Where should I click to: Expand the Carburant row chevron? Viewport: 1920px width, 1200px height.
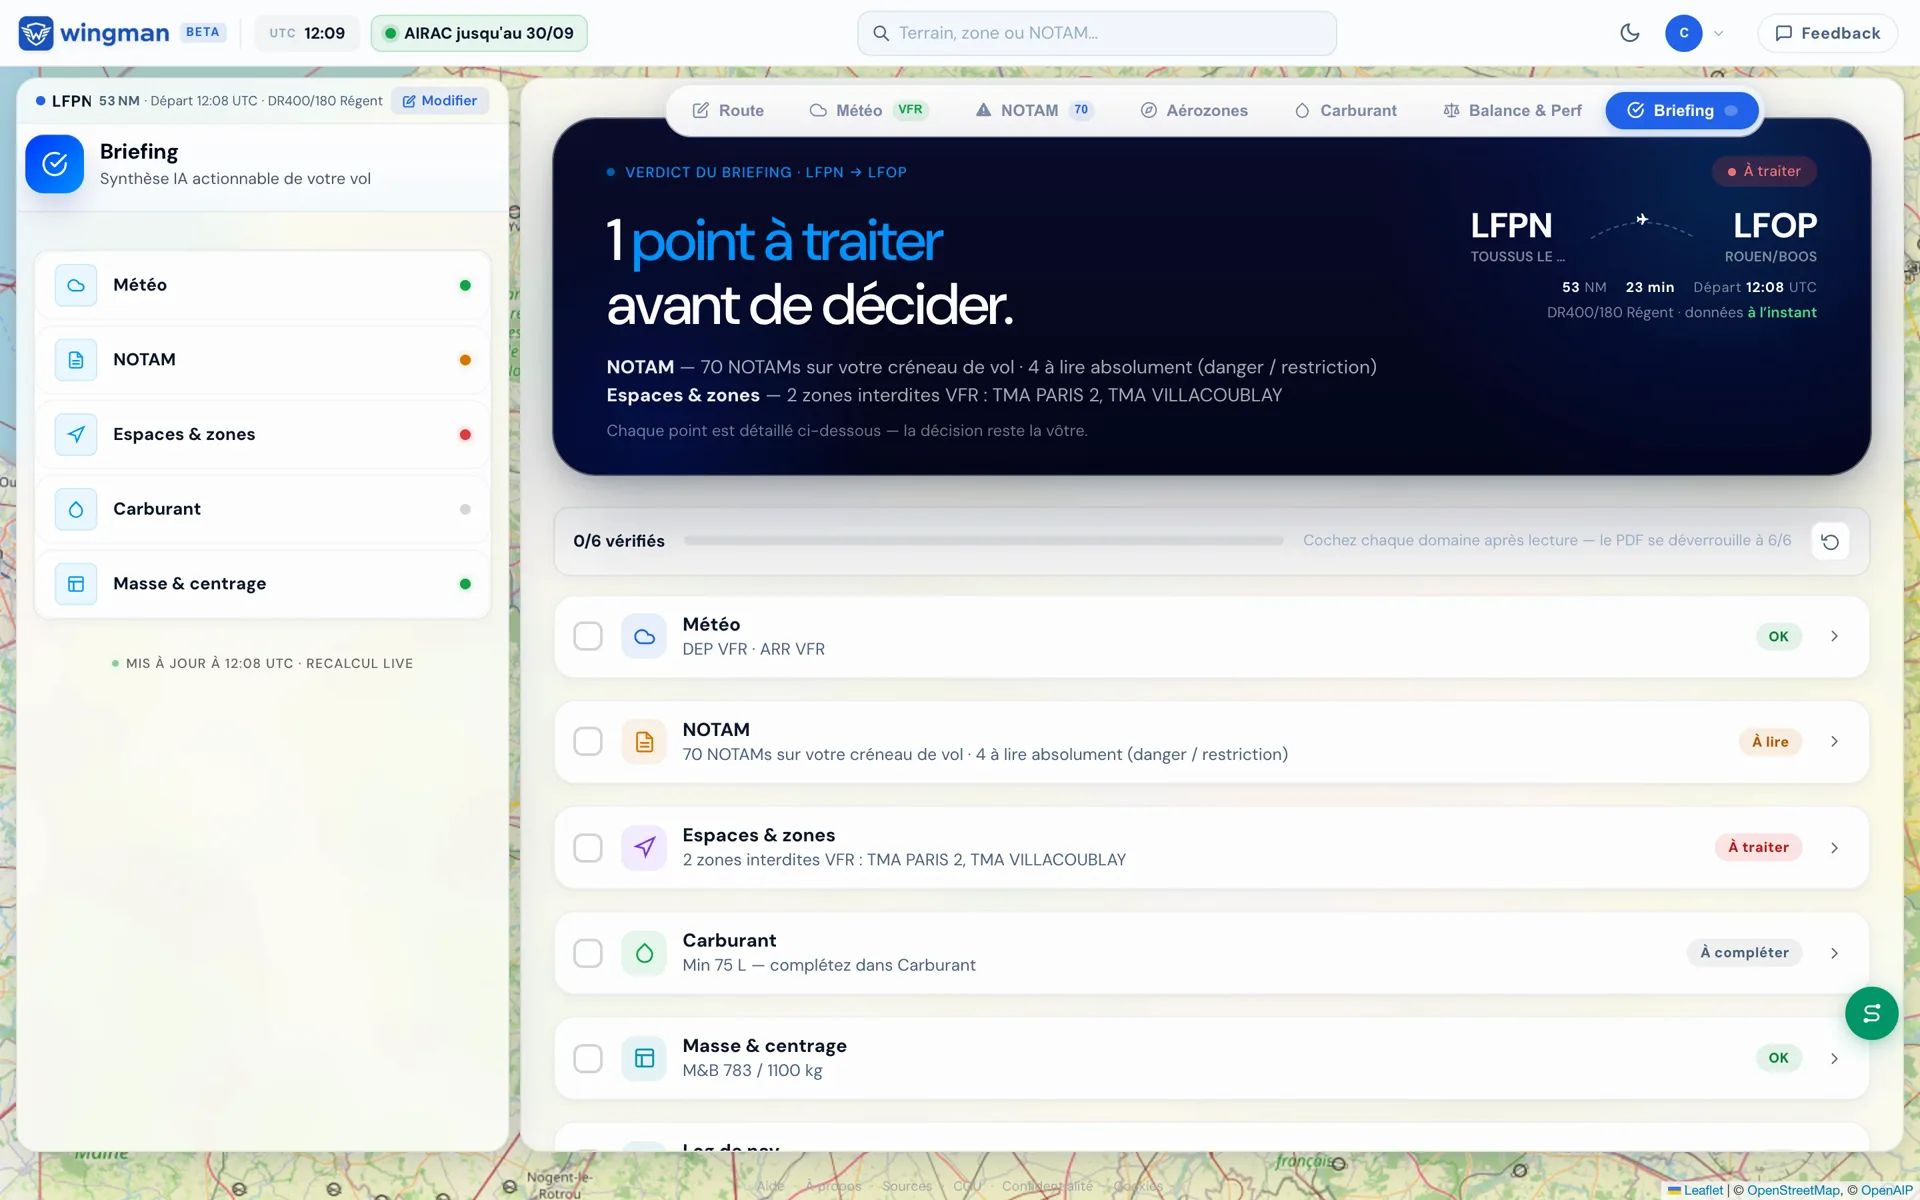coord(1834,953)
